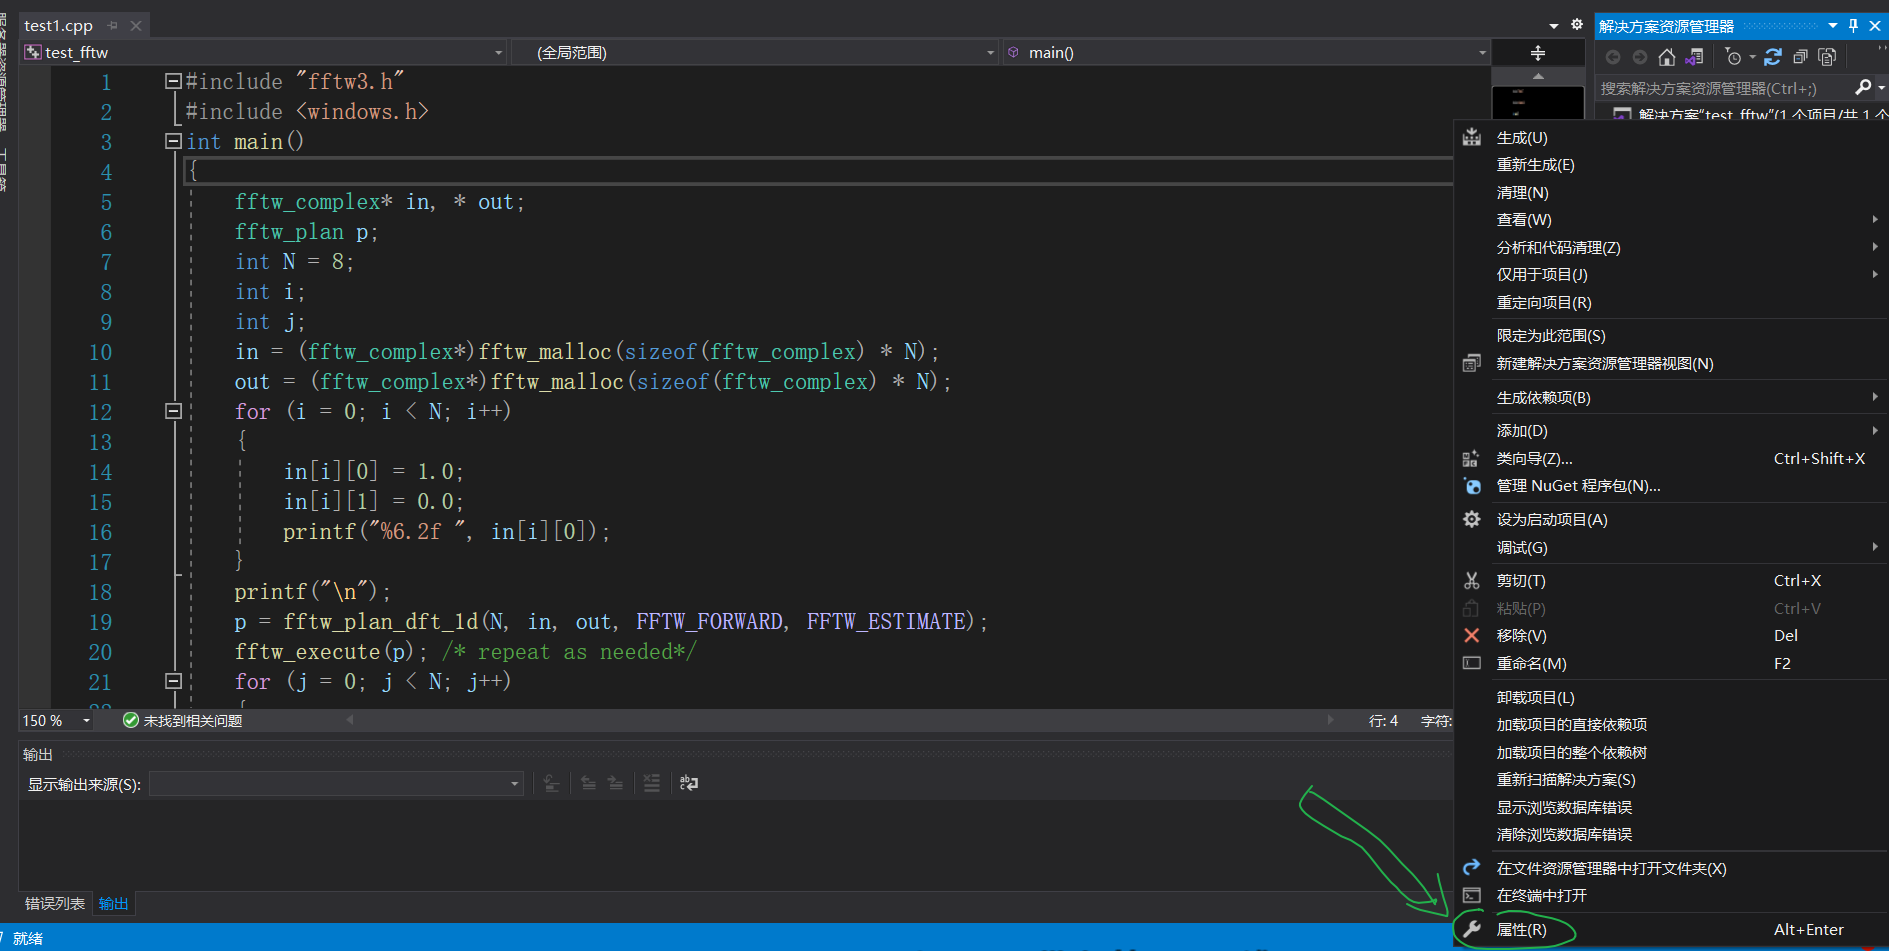
Task: Click the Class Wizard icon beside 类向导(Z)
Action: coord(1471,458)
